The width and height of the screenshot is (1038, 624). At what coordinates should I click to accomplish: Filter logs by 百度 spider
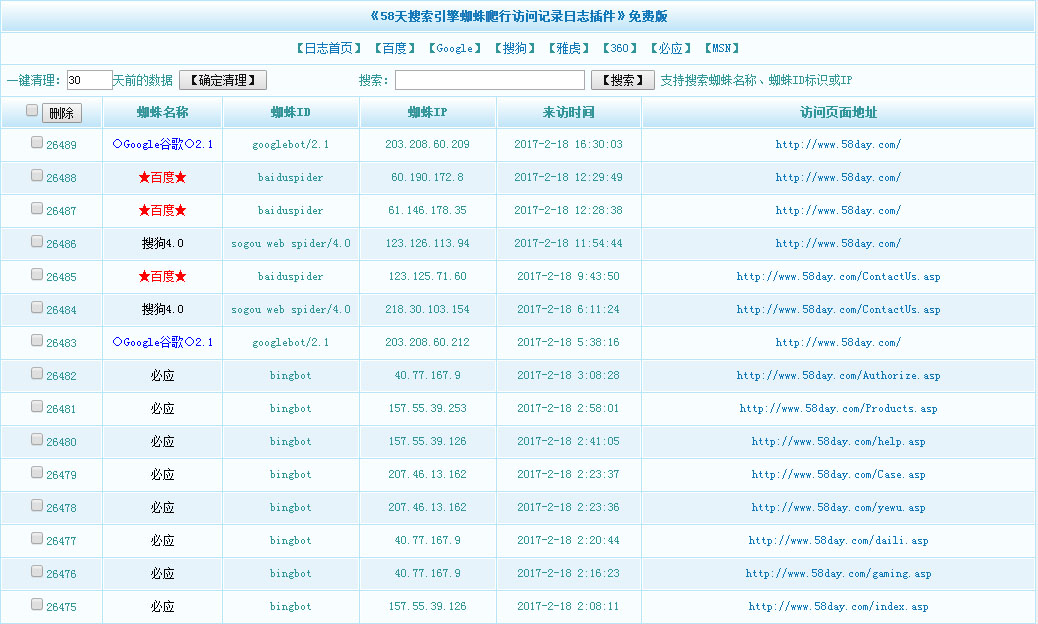[x=395, y=48]
